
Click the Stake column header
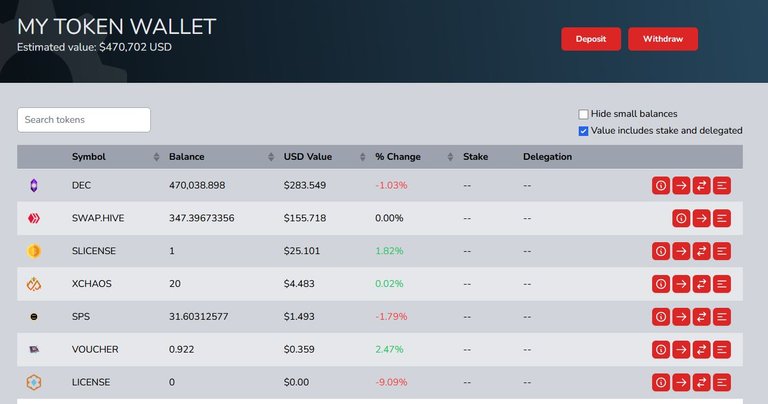pos(476,157)
